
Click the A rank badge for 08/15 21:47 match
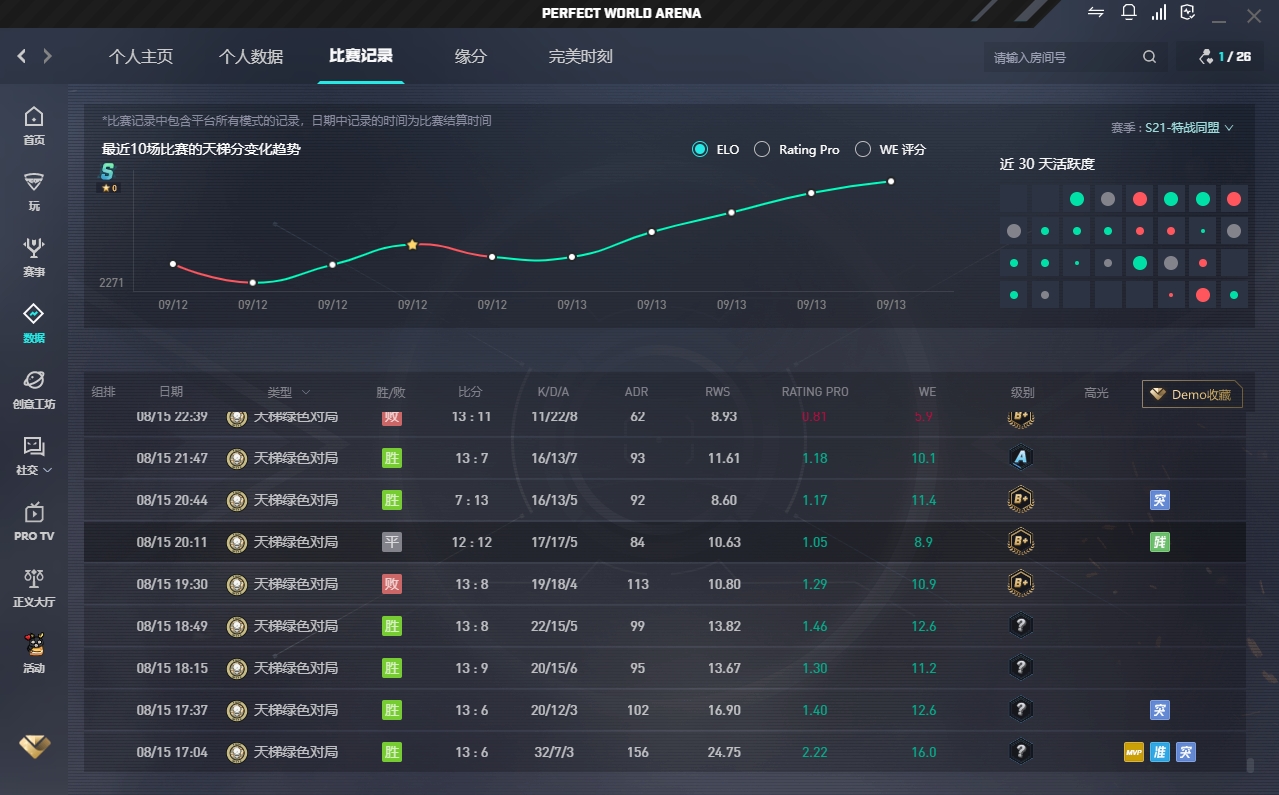point(1020,458)
